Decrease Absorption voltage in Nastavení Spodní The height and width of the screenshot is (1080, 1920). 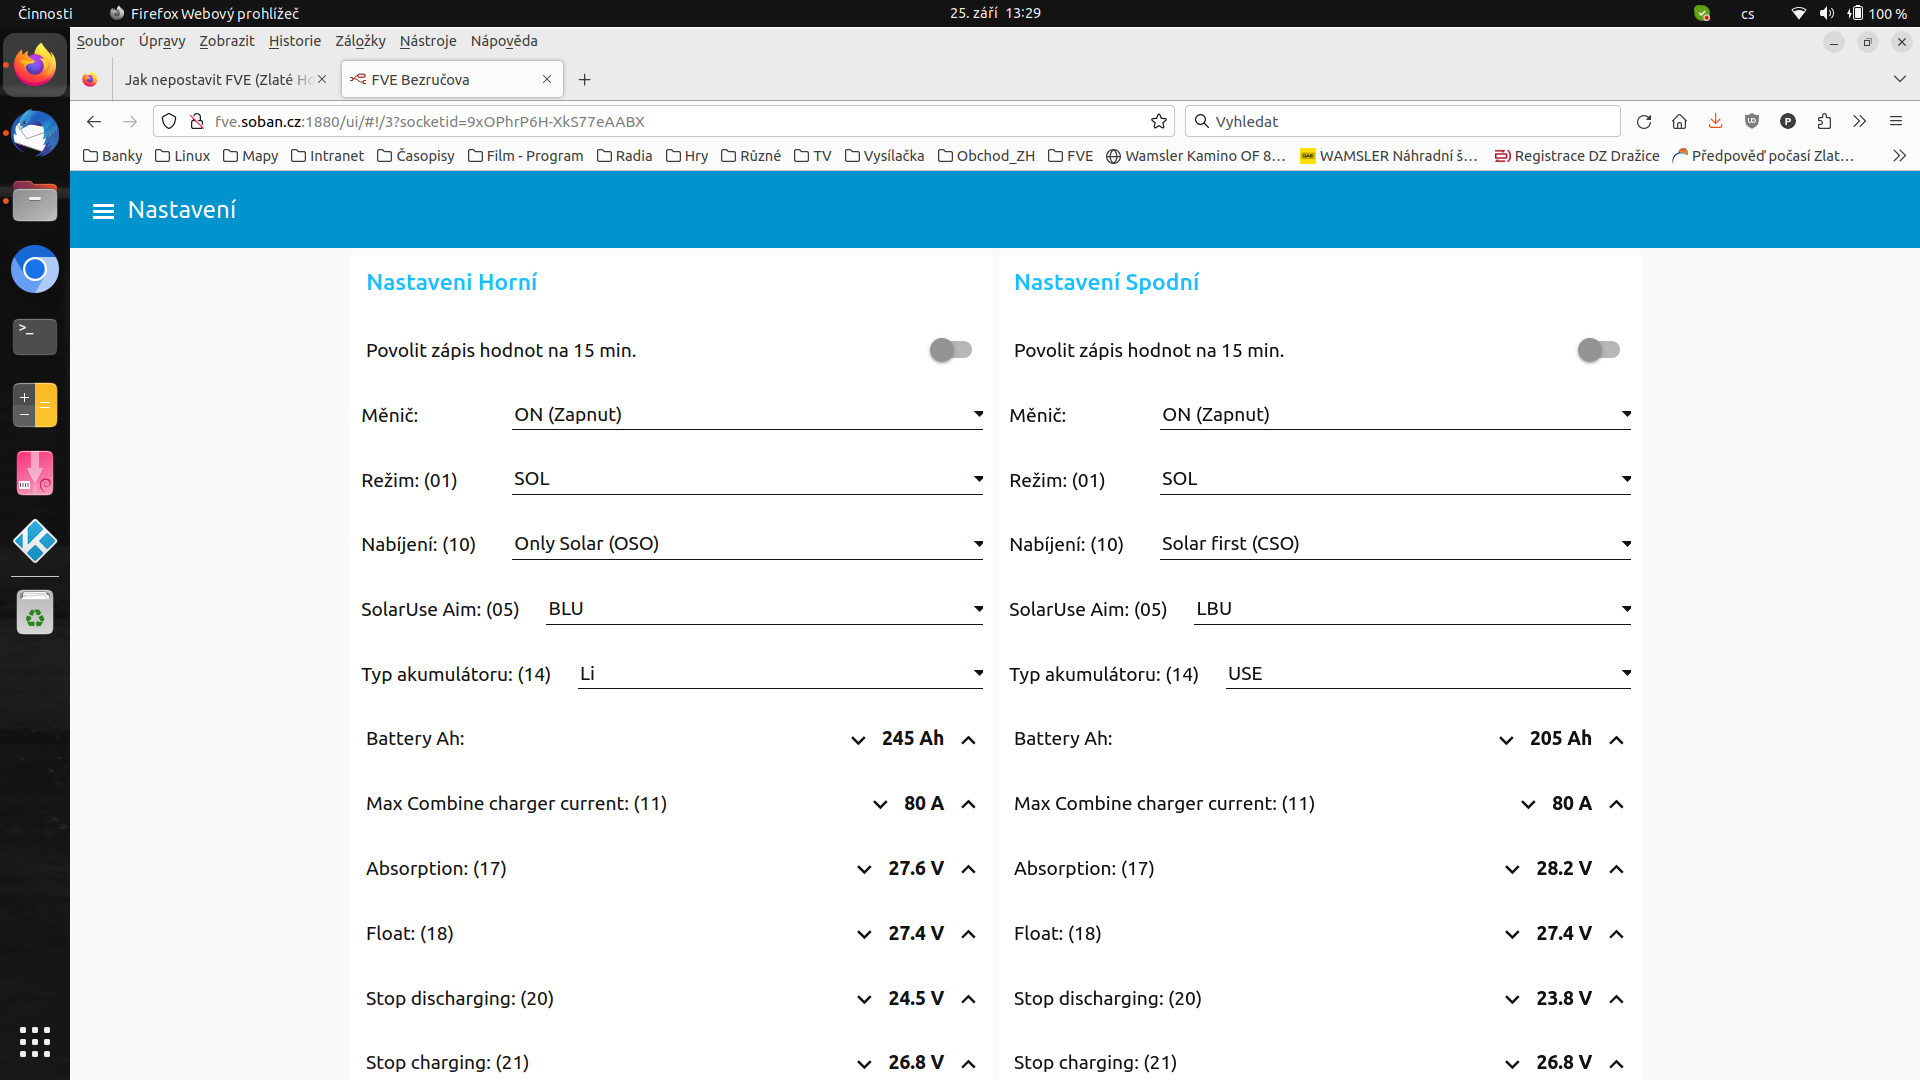coord(1512,870)
